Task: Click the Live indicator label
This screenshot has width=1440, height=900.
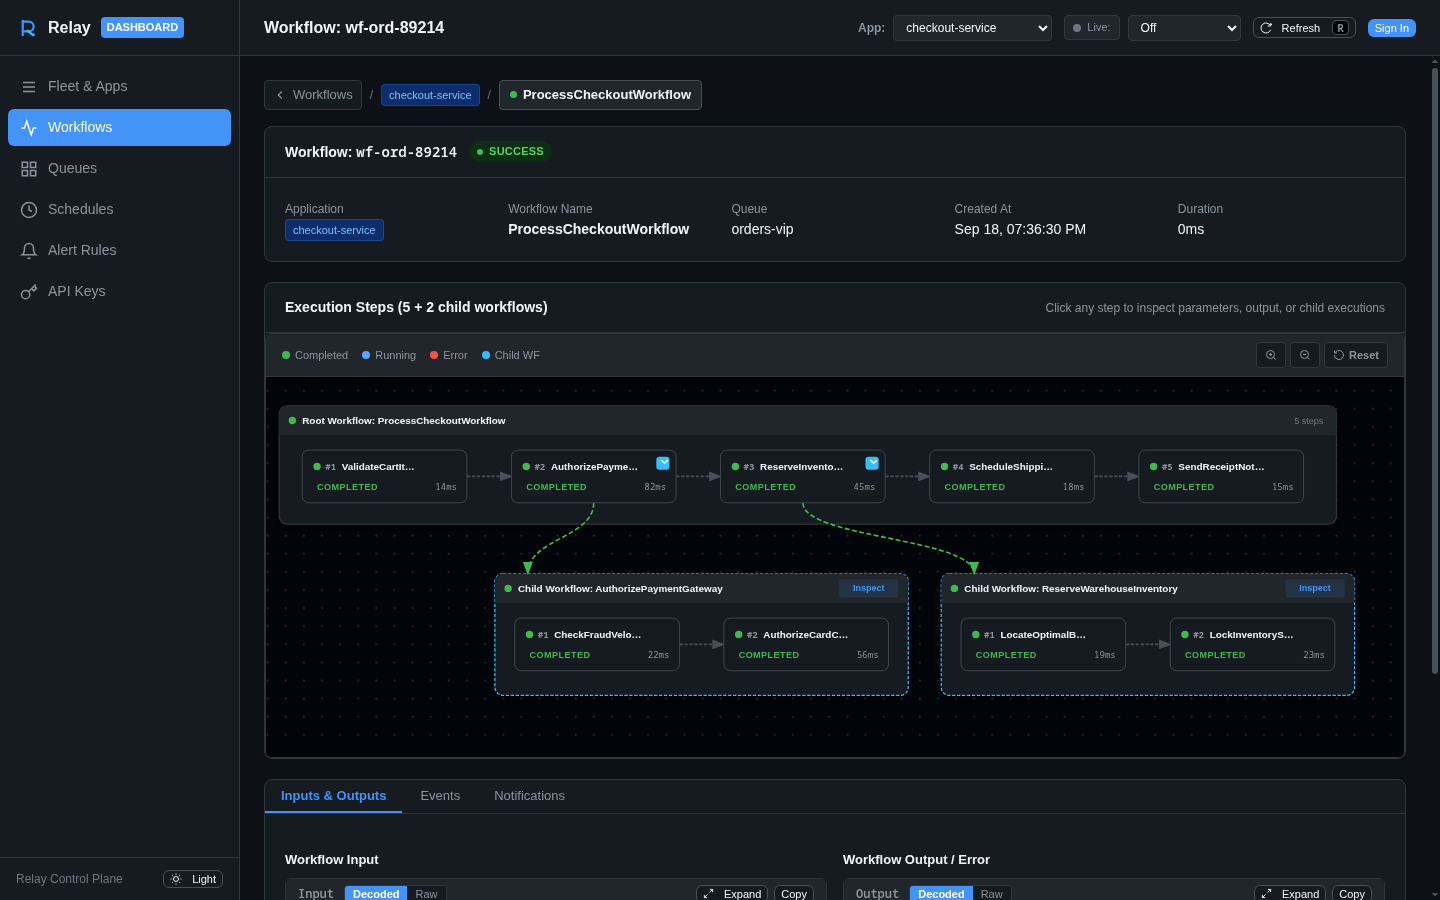Action: pyautogui.click(x=1092, y=28)
